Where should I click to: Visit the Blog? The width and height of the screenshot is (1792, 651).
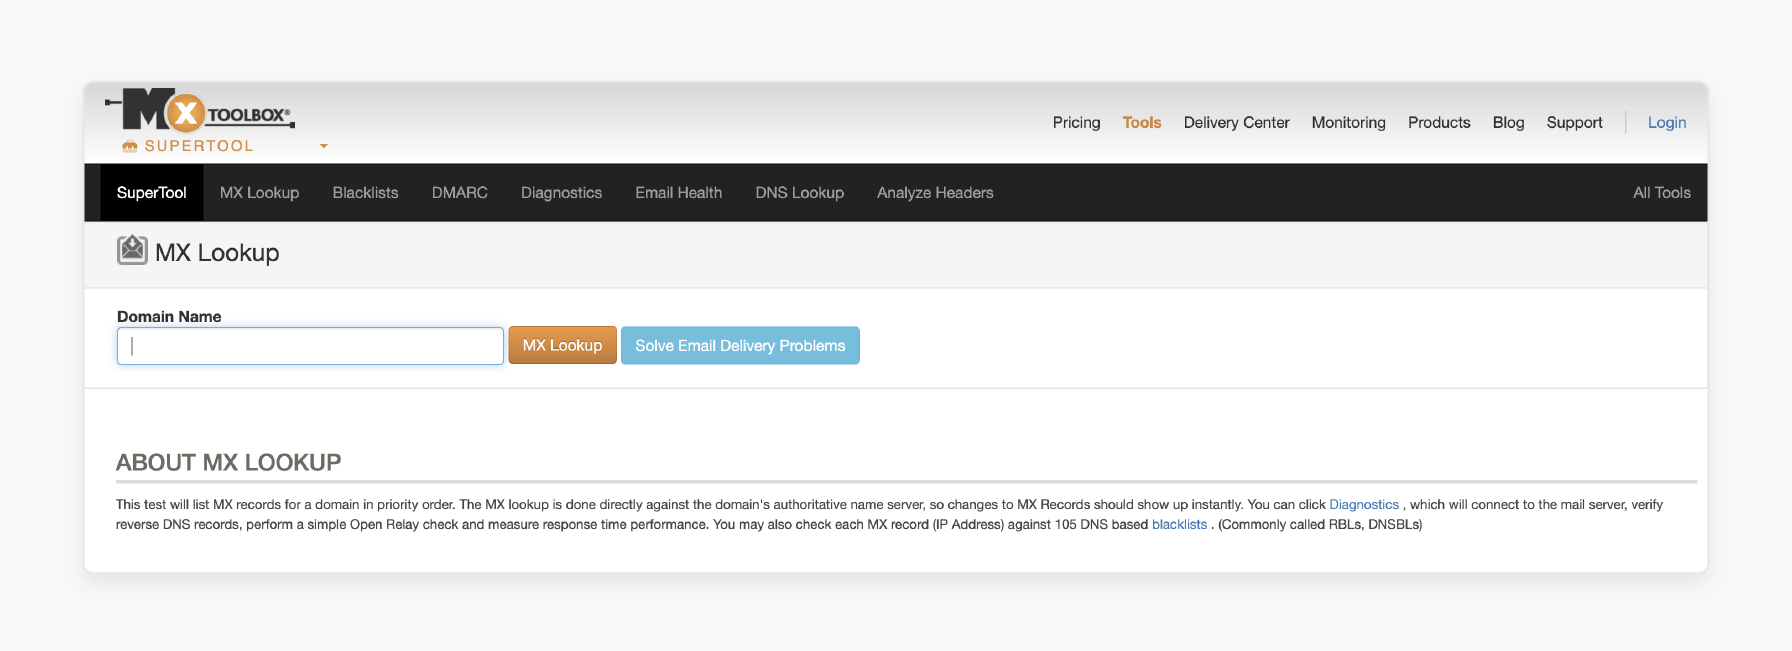[1509, 122]
